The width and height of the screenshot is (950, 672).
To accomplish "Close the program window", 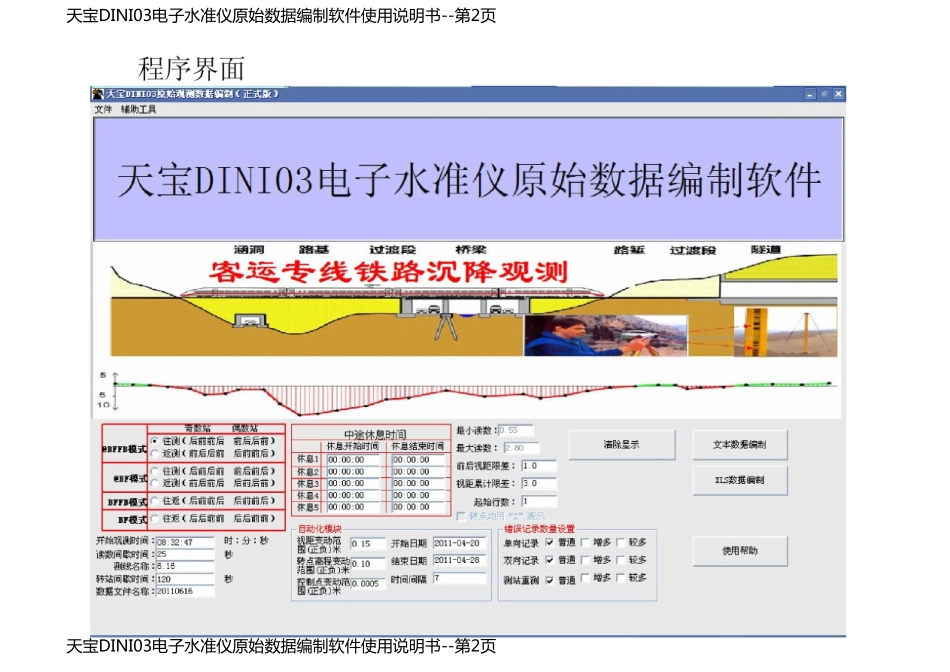I will [x=839, y=94].
